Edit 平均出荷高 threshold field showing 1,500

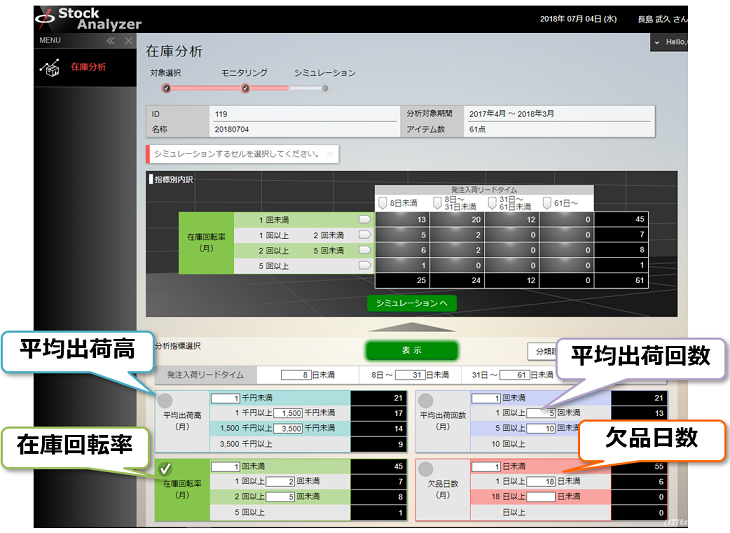288,413
